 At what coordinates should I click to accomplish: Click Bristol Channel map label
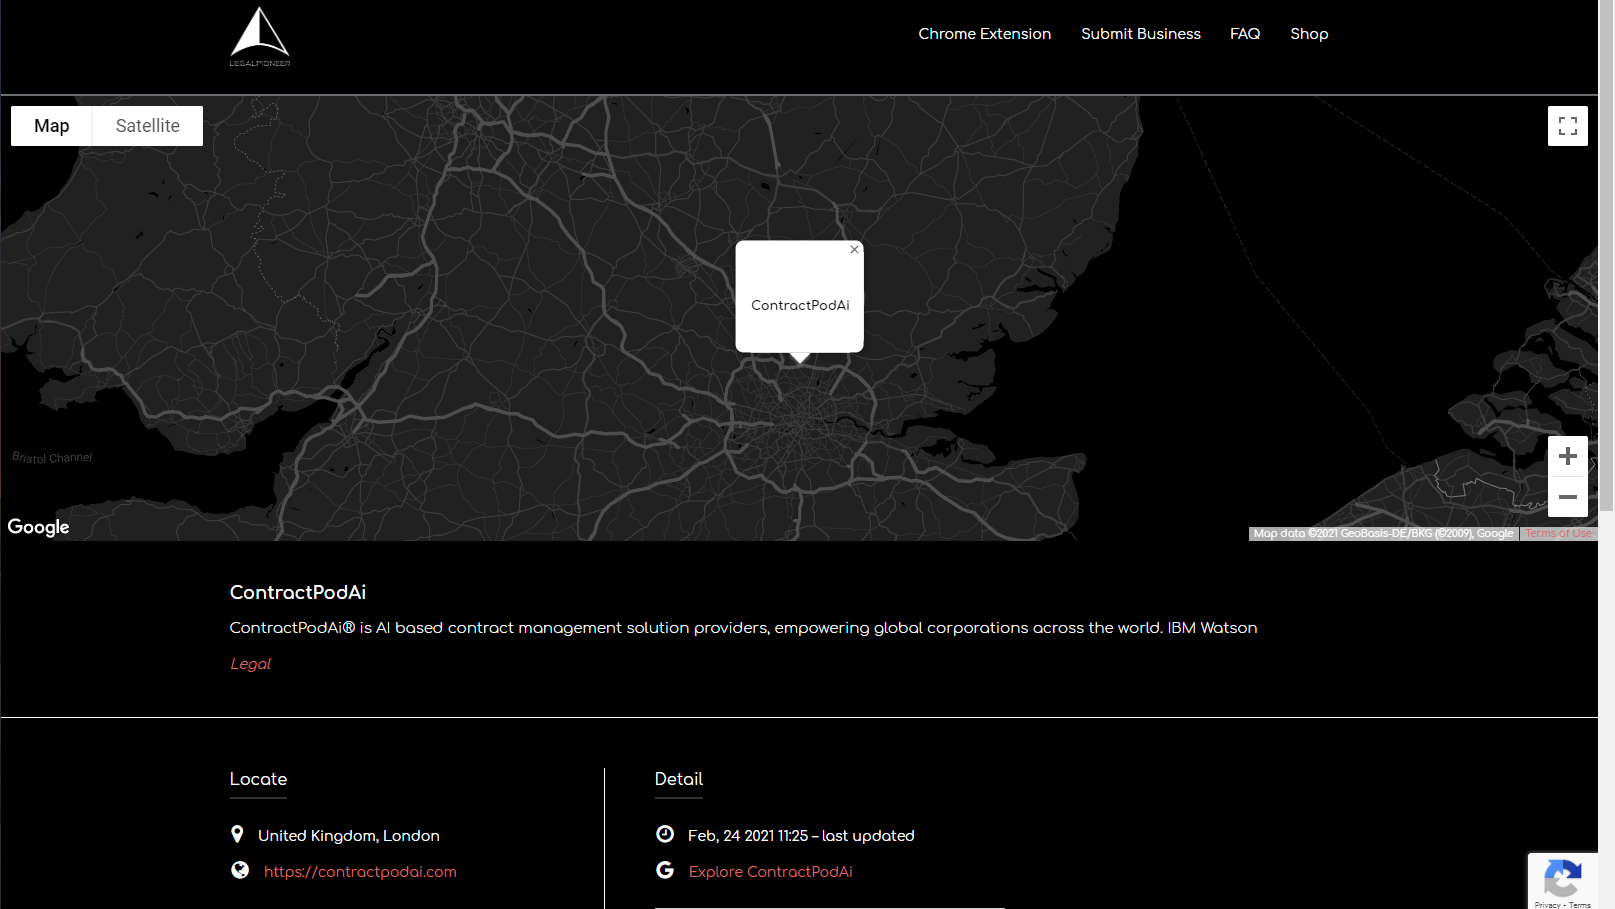[52, 457]
